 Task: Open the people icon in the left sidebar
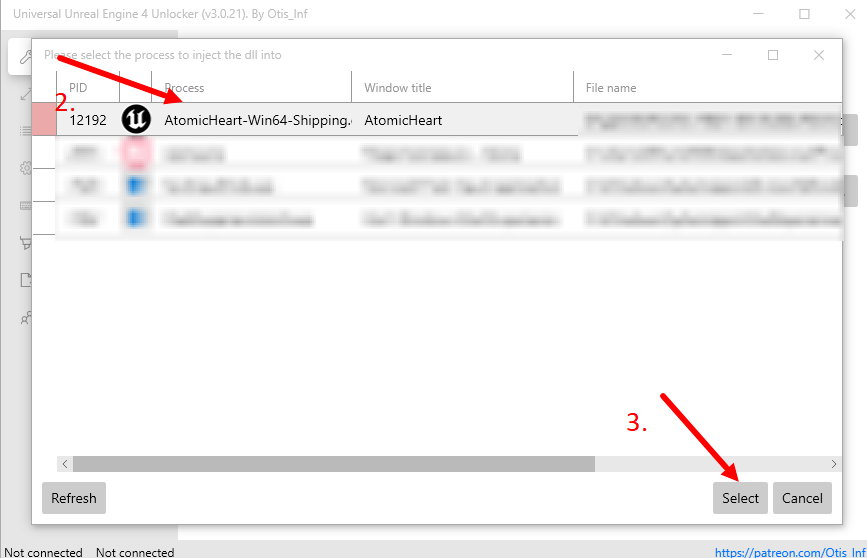tap(25, 318)
